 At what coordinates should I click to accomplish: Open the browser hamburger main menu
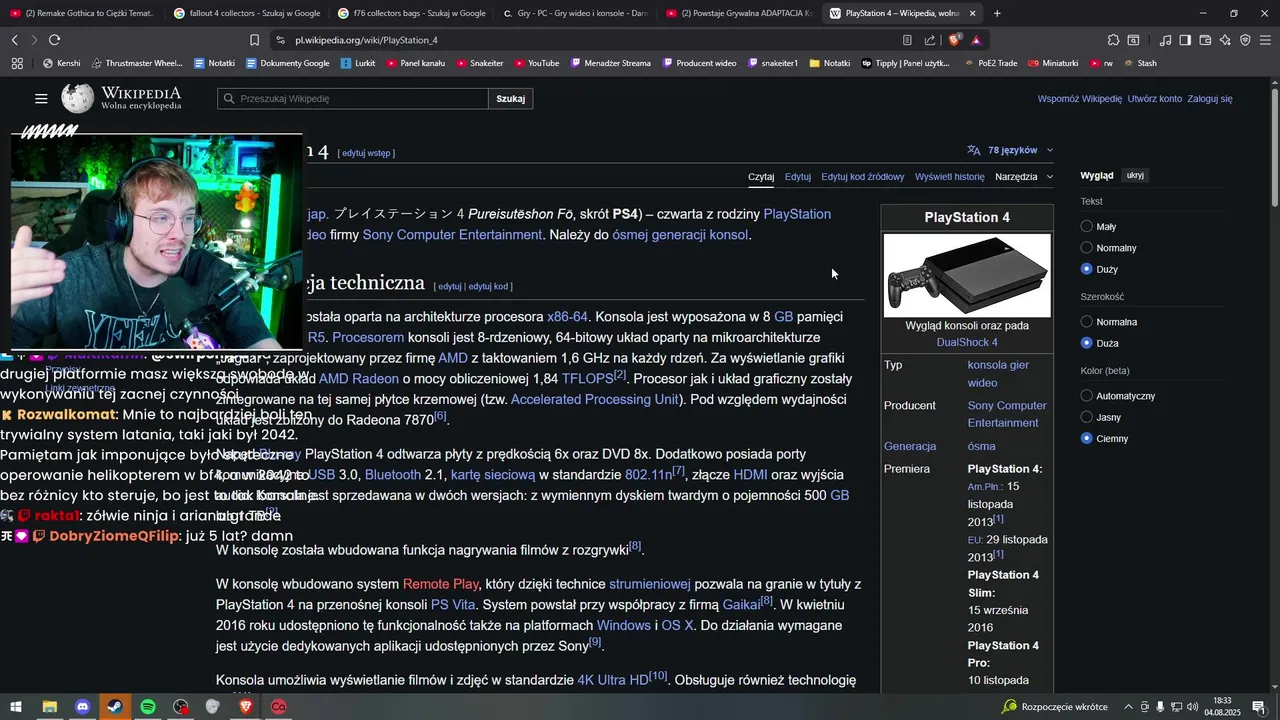(1266, 40)
